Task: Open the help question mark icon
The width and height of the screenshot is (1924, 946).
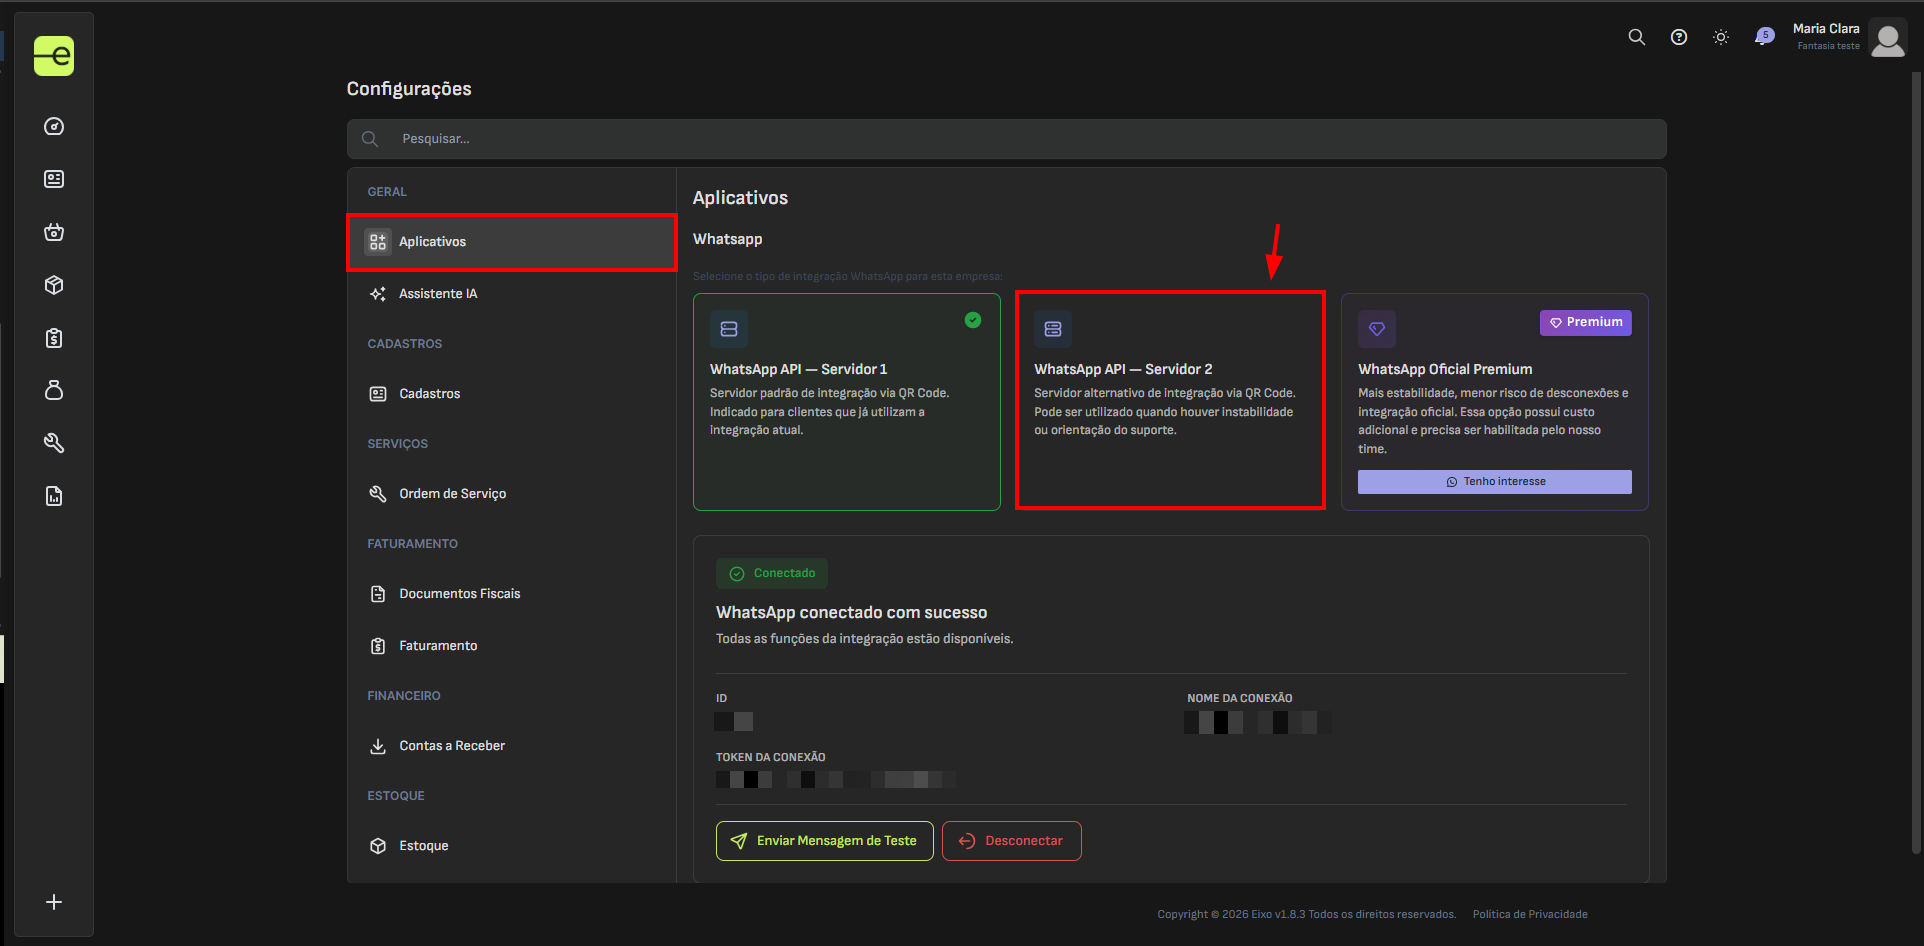Action: point(1679,37)
